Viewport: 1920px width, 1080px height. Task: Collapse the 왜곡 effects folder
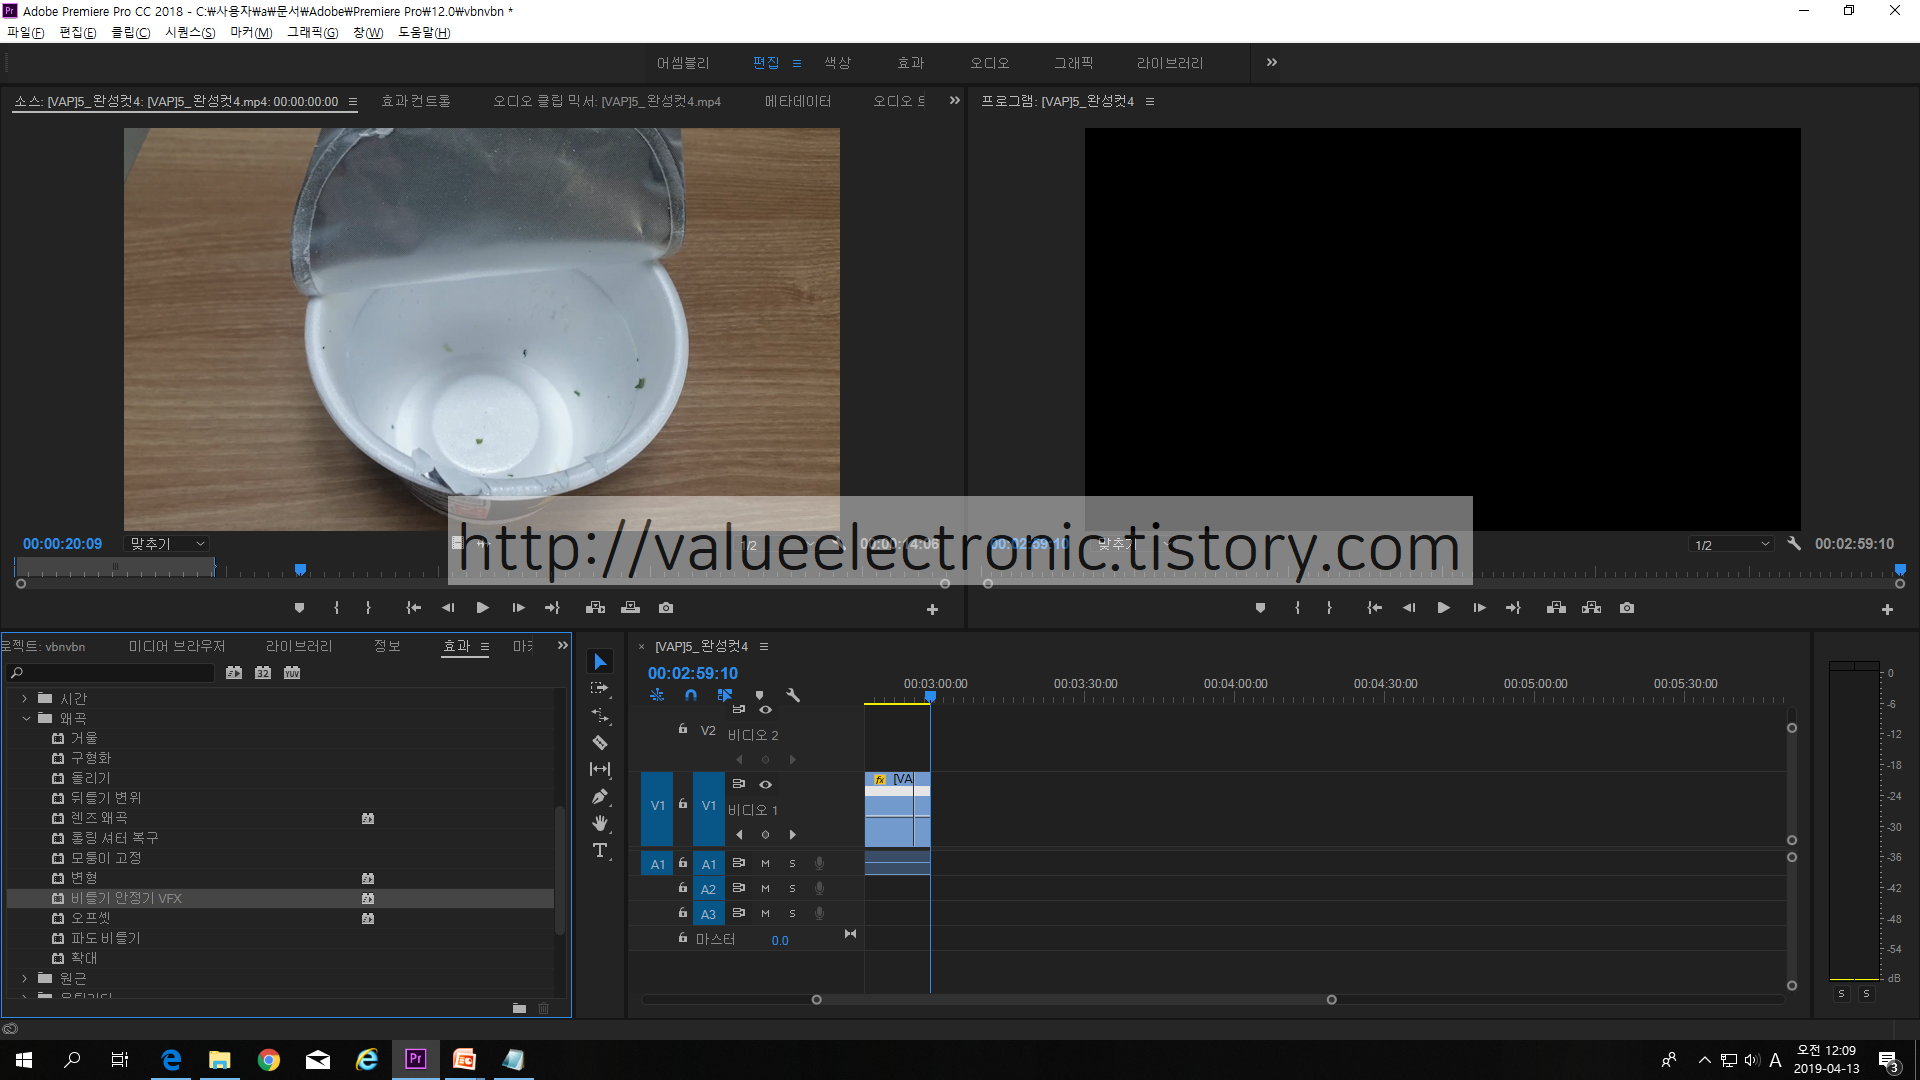25,718
